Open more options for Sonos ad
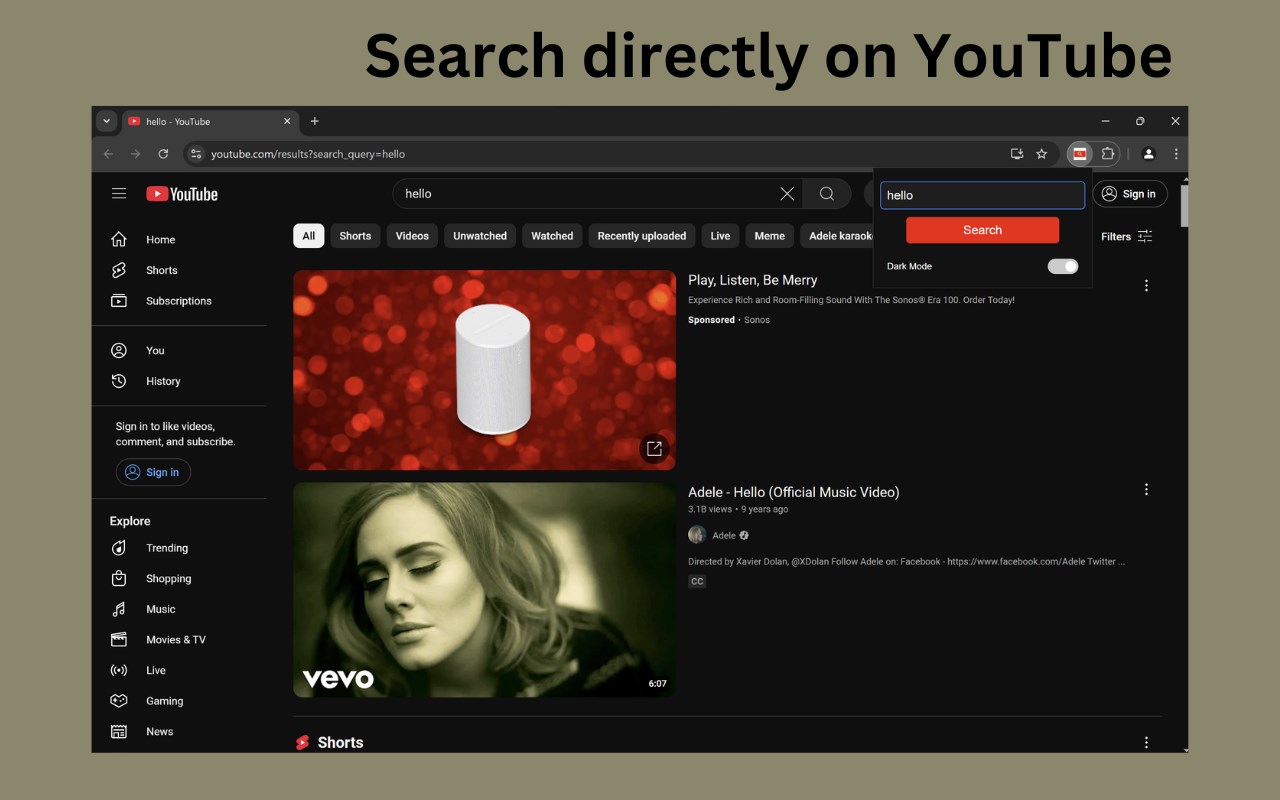The width and height of the screenshot is (1280, 800). [1146, 285]
